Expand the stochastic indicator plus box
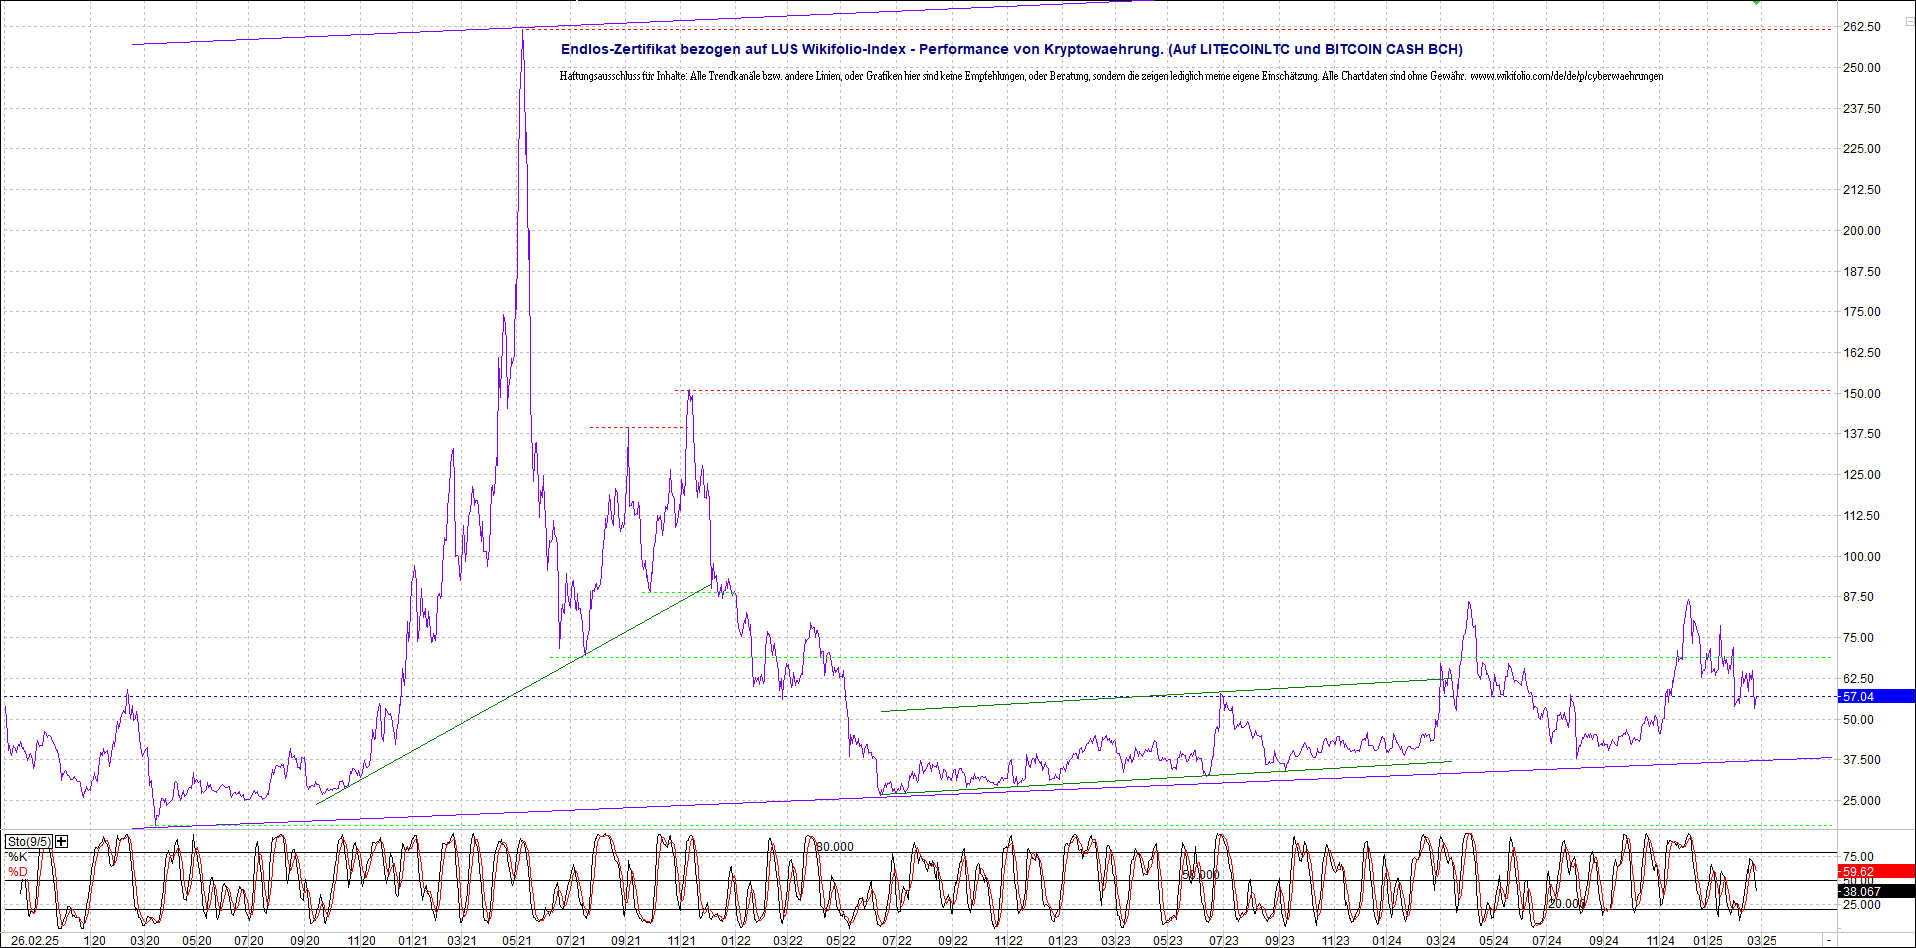The width and height of the screenshot is (1916, 948). (x=61, y=842)
